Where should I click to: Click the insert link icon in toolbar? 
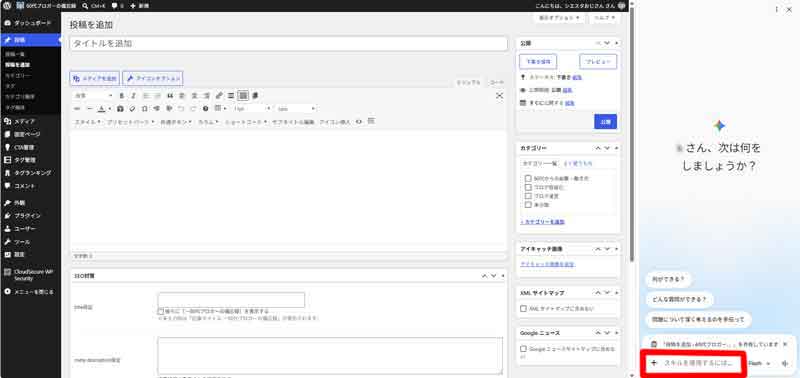[x=219, y=95]
